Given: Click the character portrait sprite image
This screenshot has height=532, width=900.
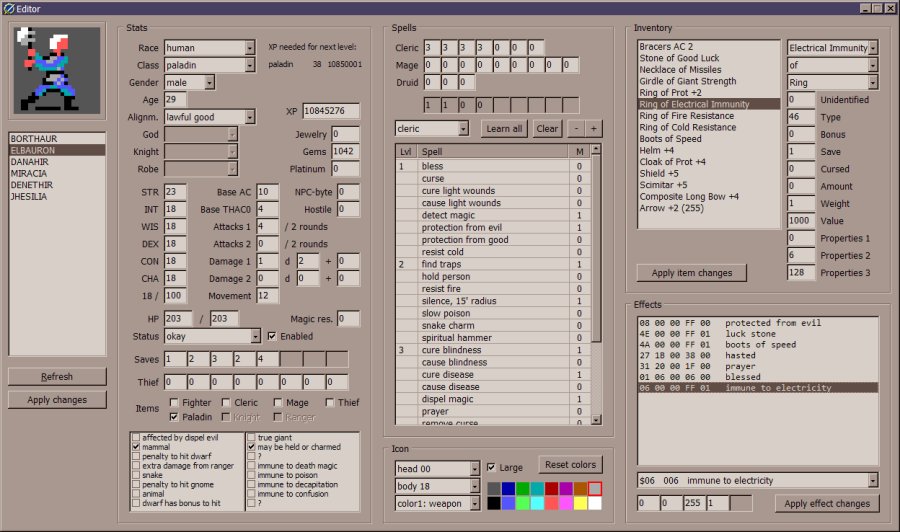Looking at the screenshot, I should (57, 70).
